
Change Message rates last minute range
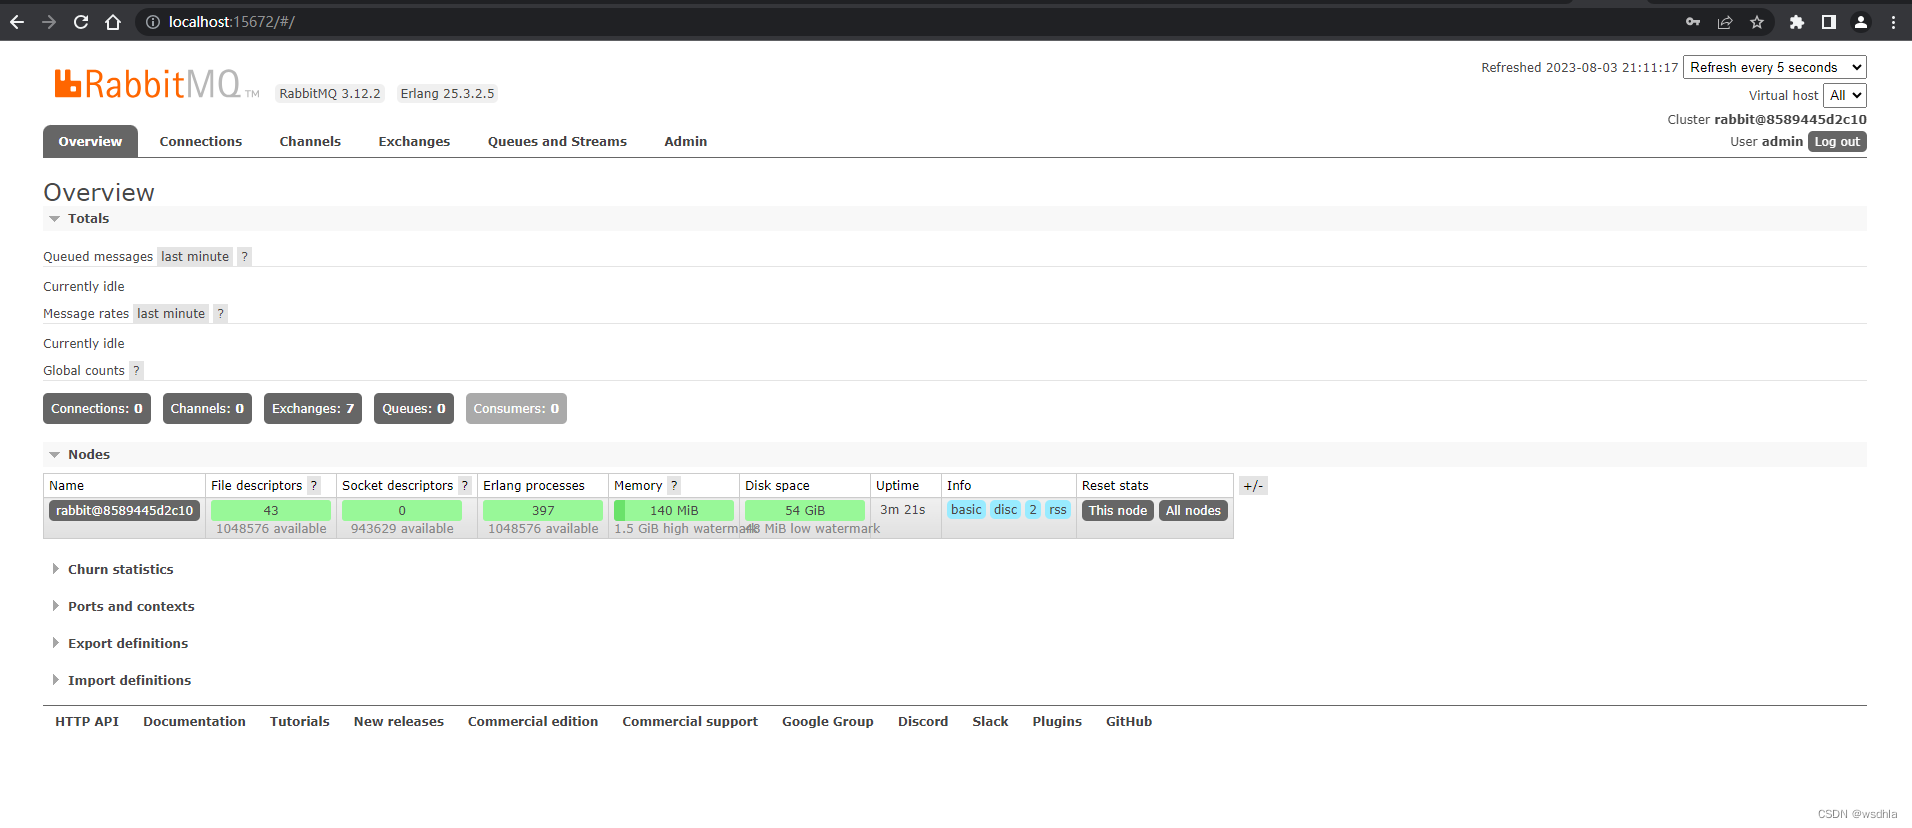[171, 314]
